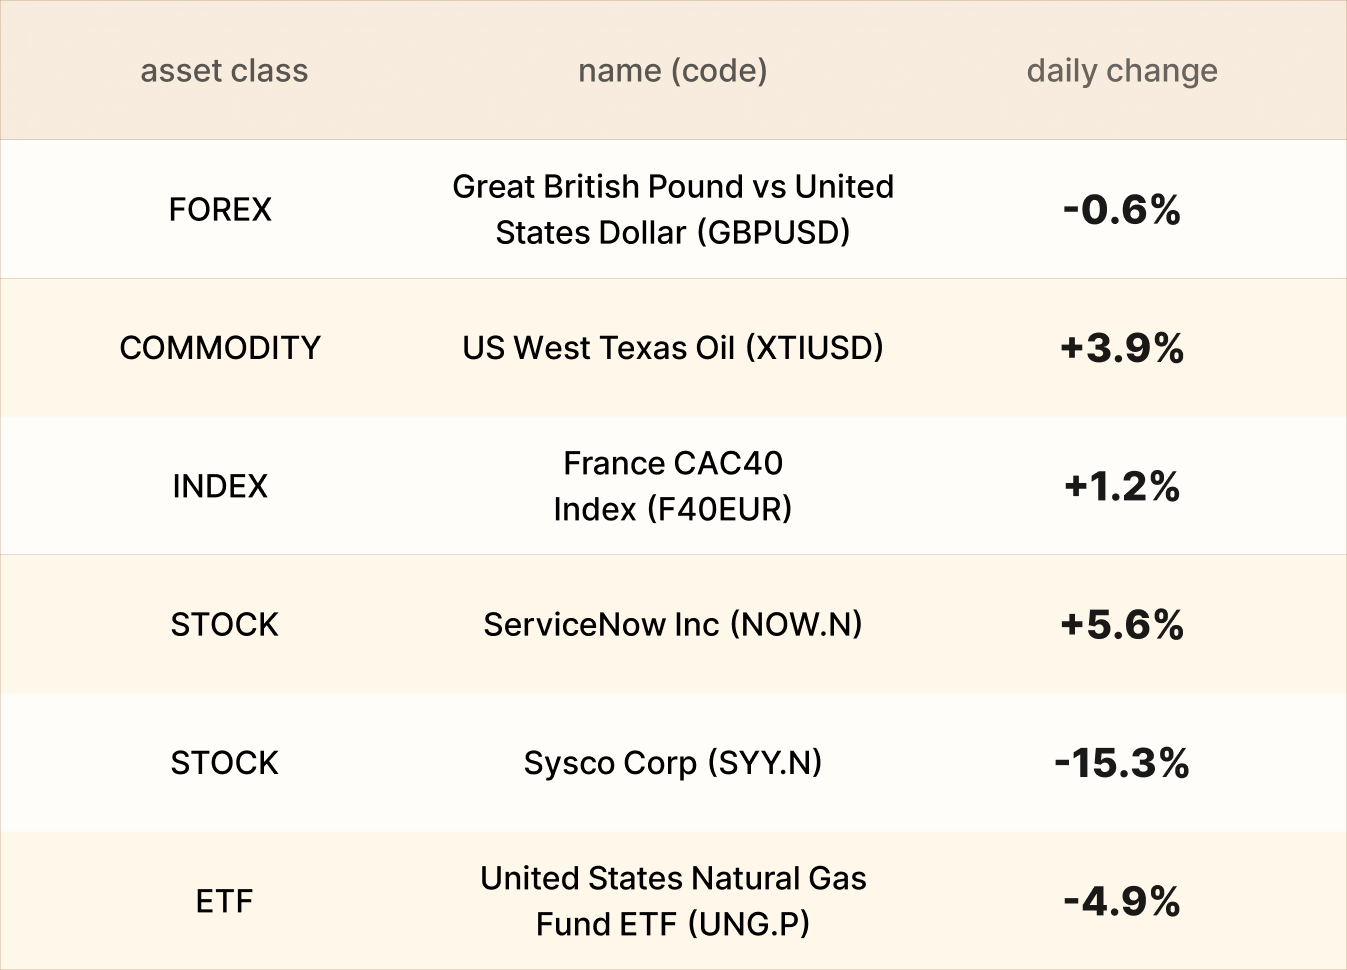Open France CAC40 Index (F40EUR)
1347x970 pixels.
tap(672, 486)
